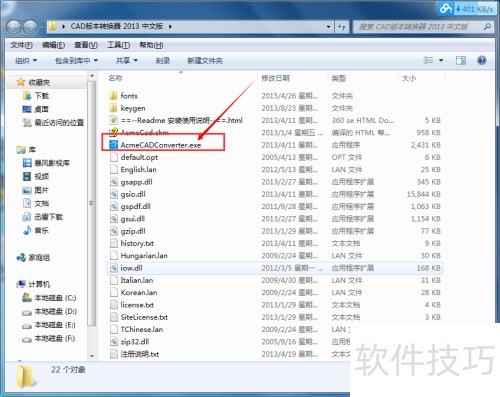Screen dimensions: 500x397
Task: Click the change view icon
Action: coord(428,60)
